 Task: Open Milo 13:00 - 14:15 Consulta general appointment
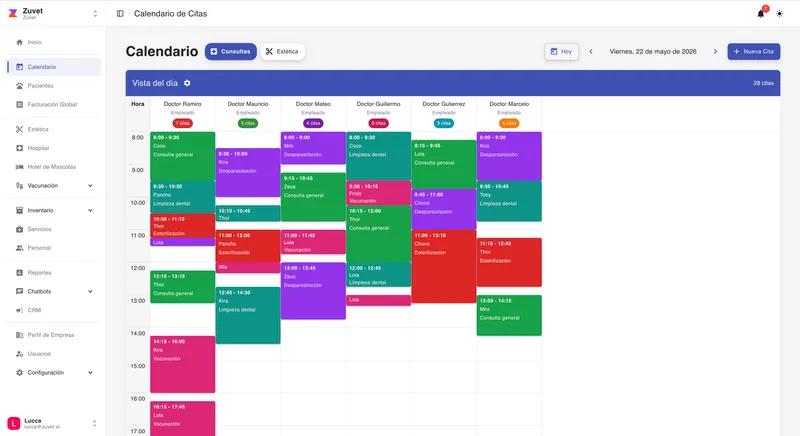click(509, 315)
